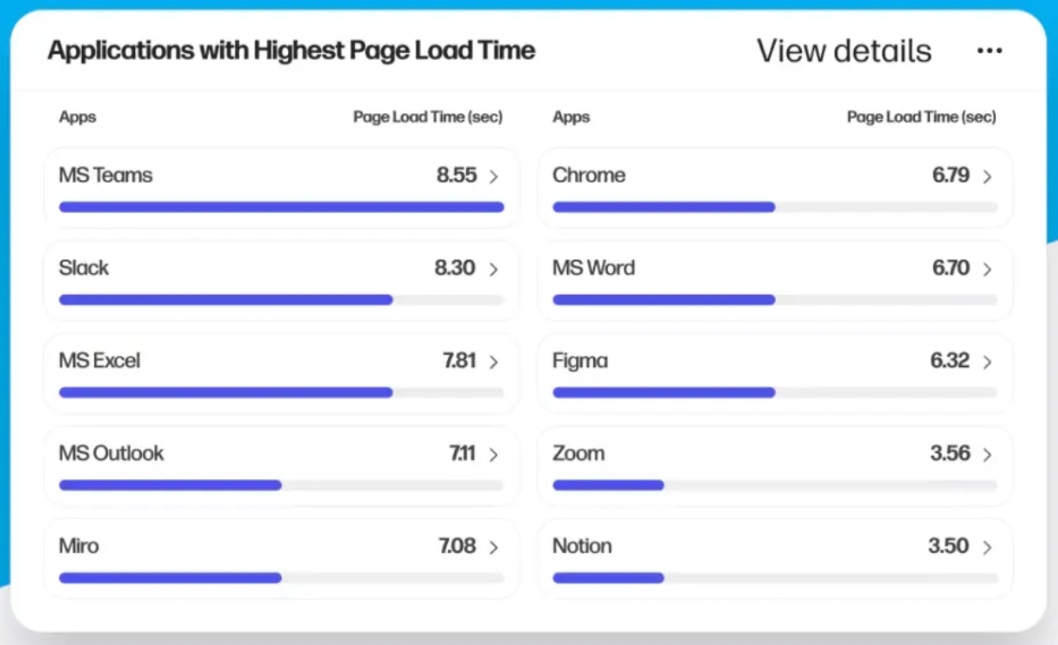Select the Figma application label
The height and width of the screenshot is (645, 1058).
580,361
